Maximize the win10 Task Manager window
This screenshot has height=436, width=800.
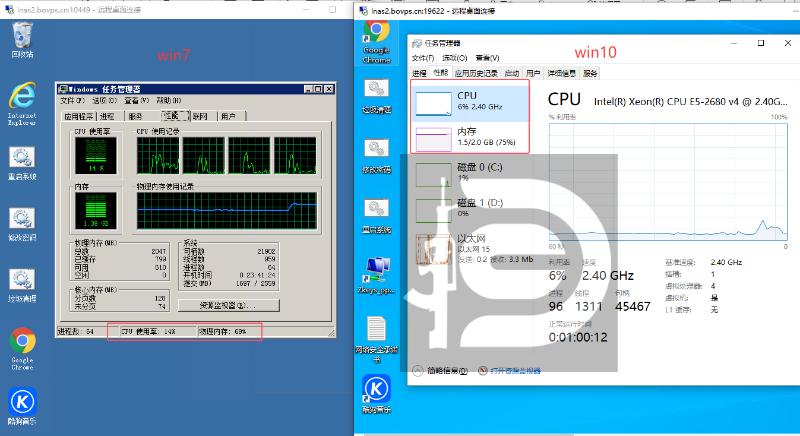pos(761,43)
